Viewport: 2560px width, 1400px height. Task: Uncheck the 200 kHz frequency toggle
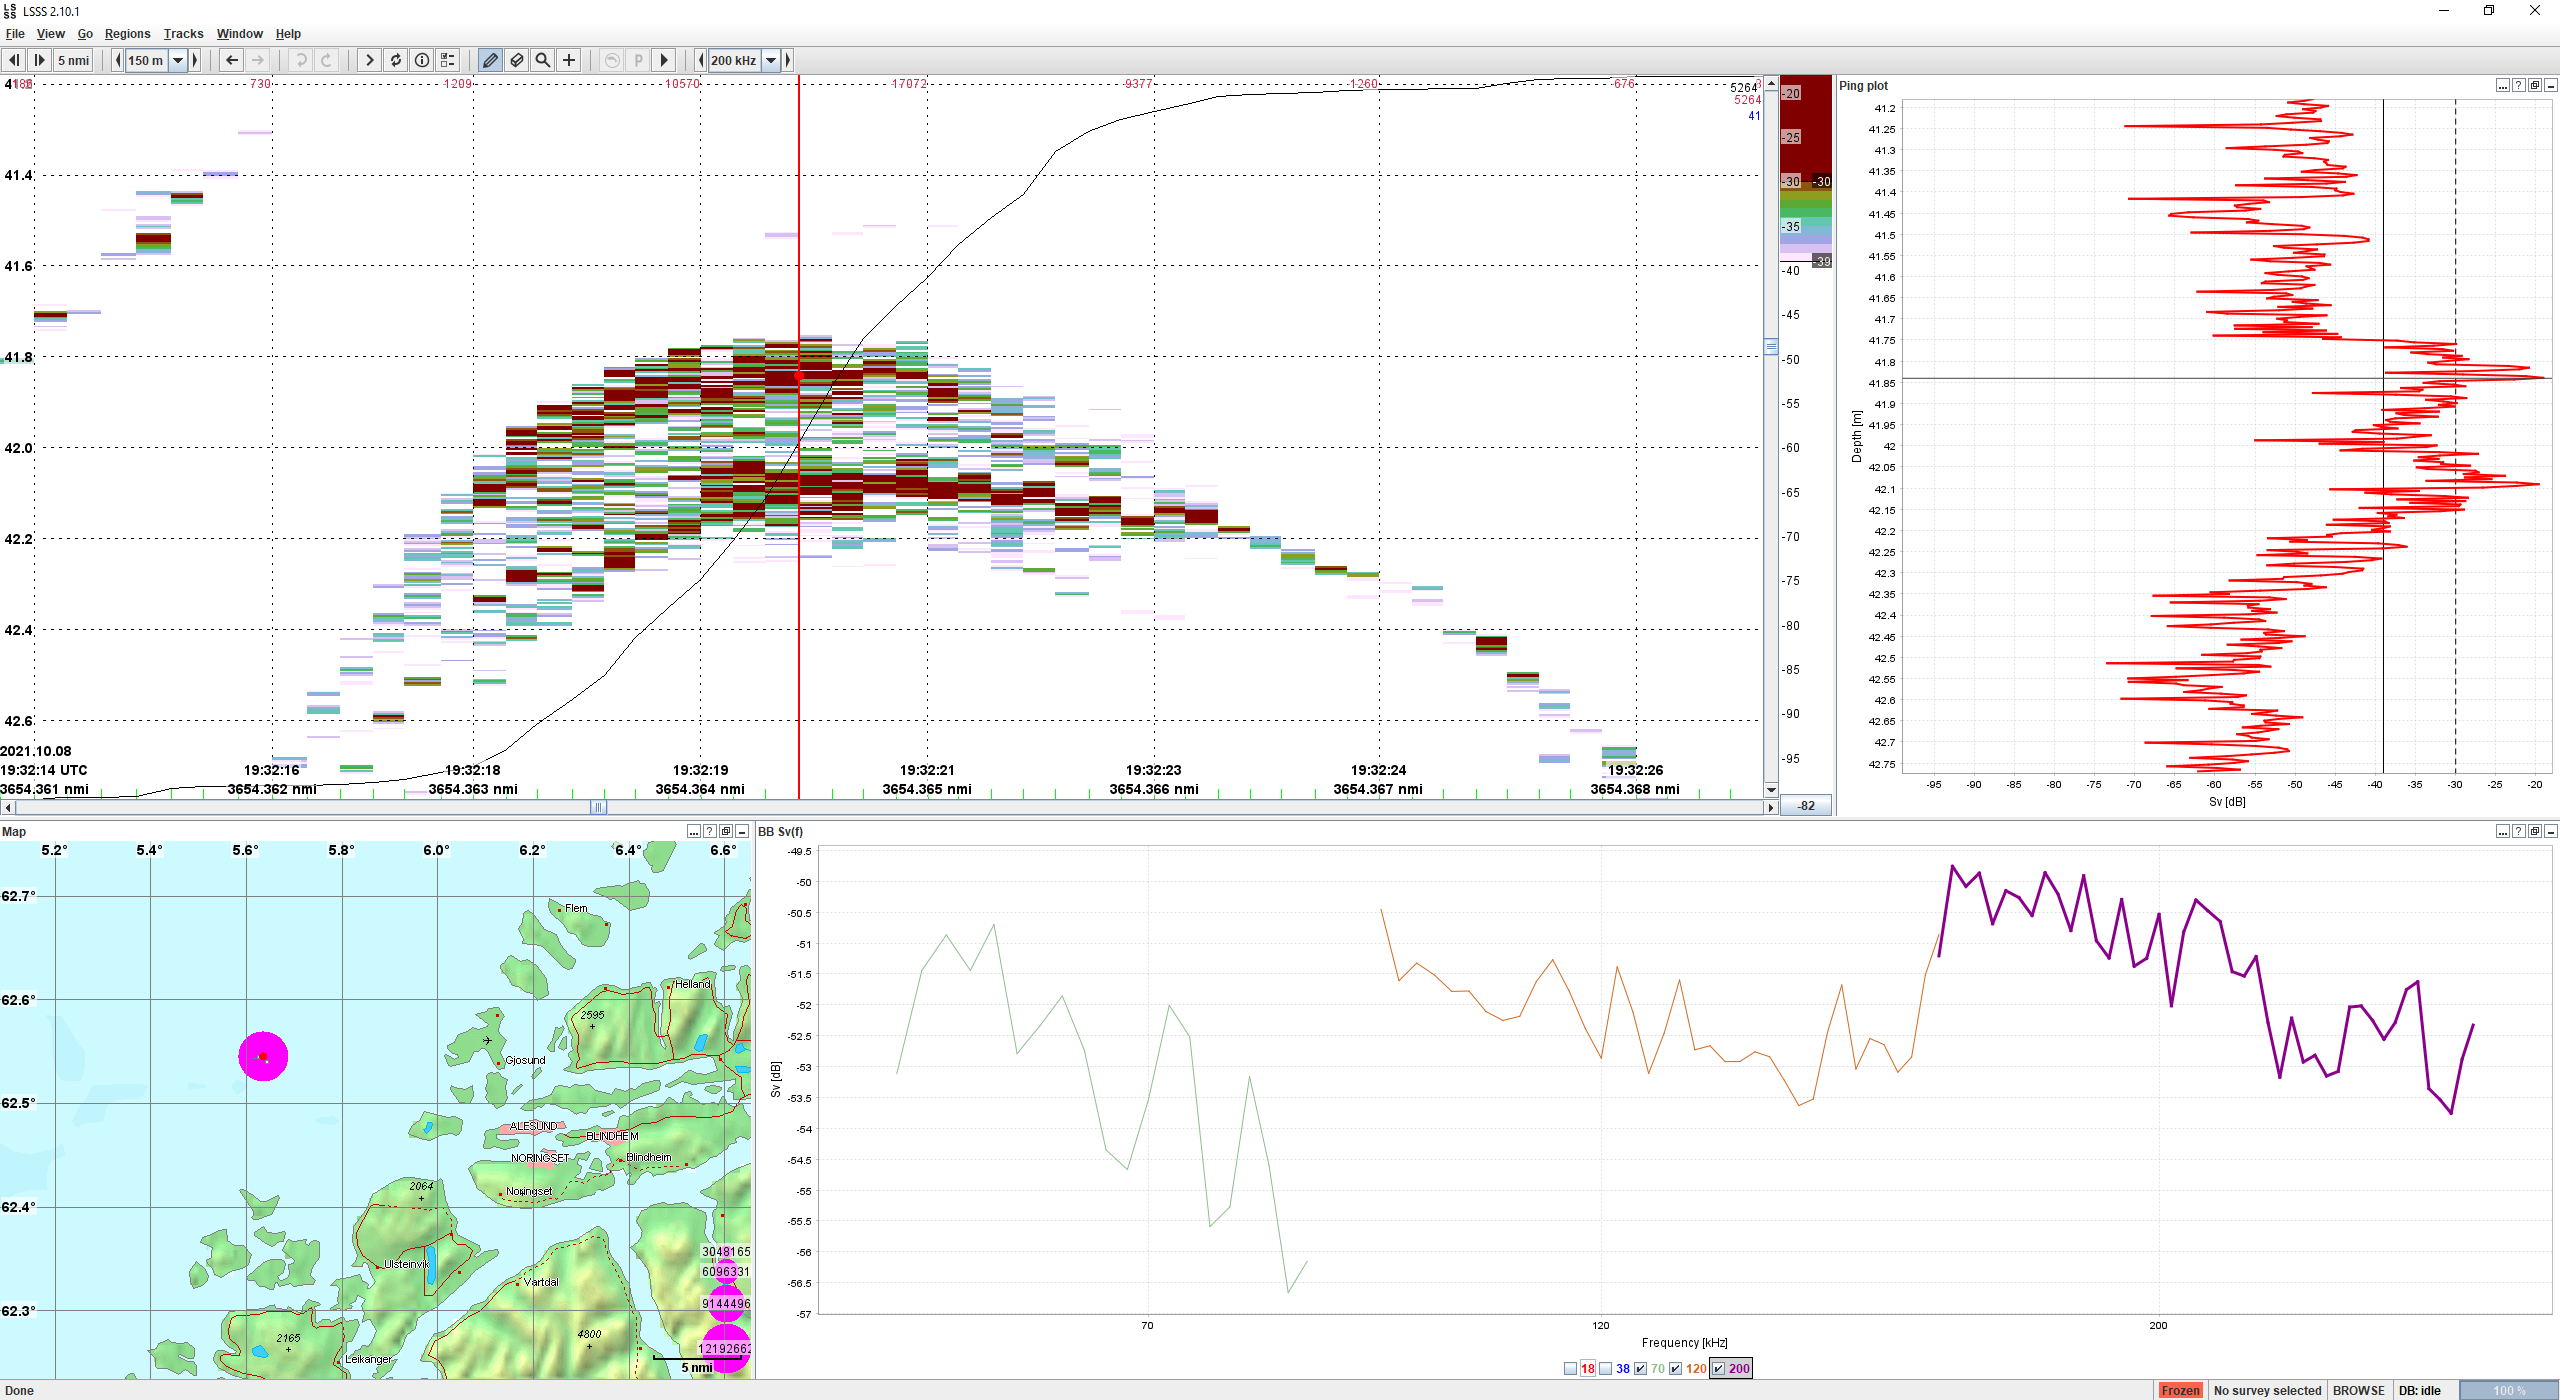click(1719, 1367)
